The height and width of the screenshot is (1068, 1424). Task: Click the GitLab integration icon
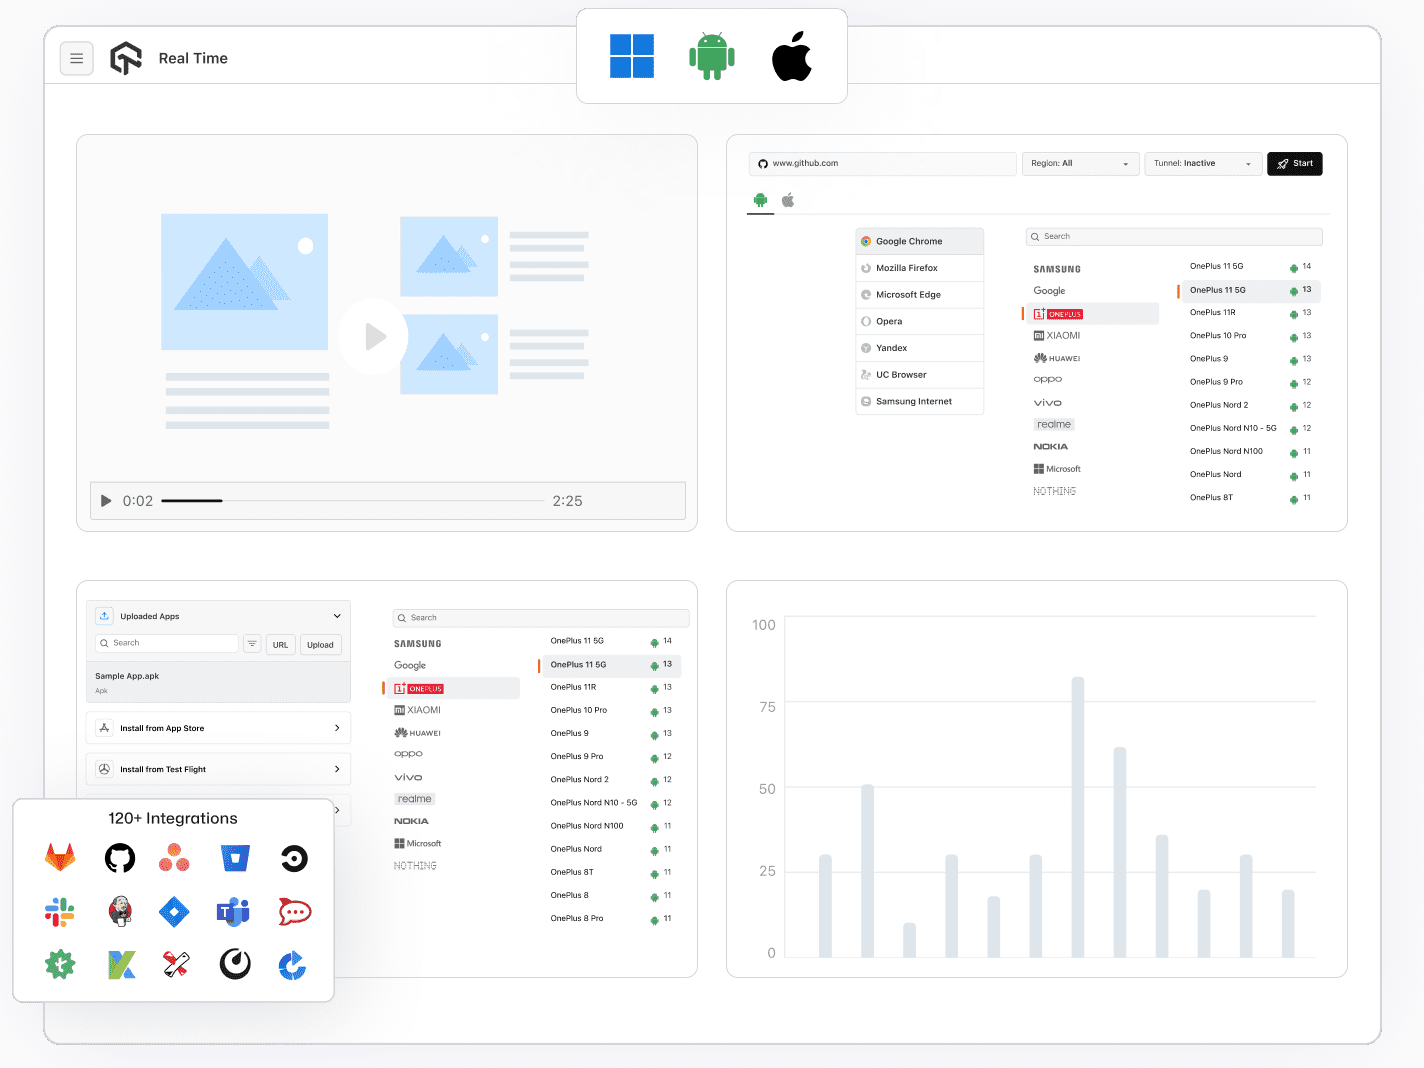pos(60,857)
